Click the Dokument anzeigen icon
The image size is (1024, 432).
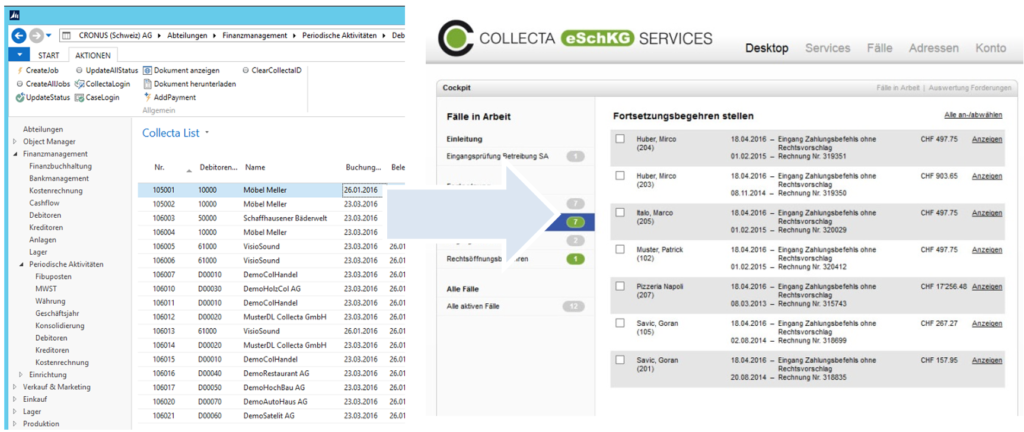pyautogui.click(x=148, y=70)
